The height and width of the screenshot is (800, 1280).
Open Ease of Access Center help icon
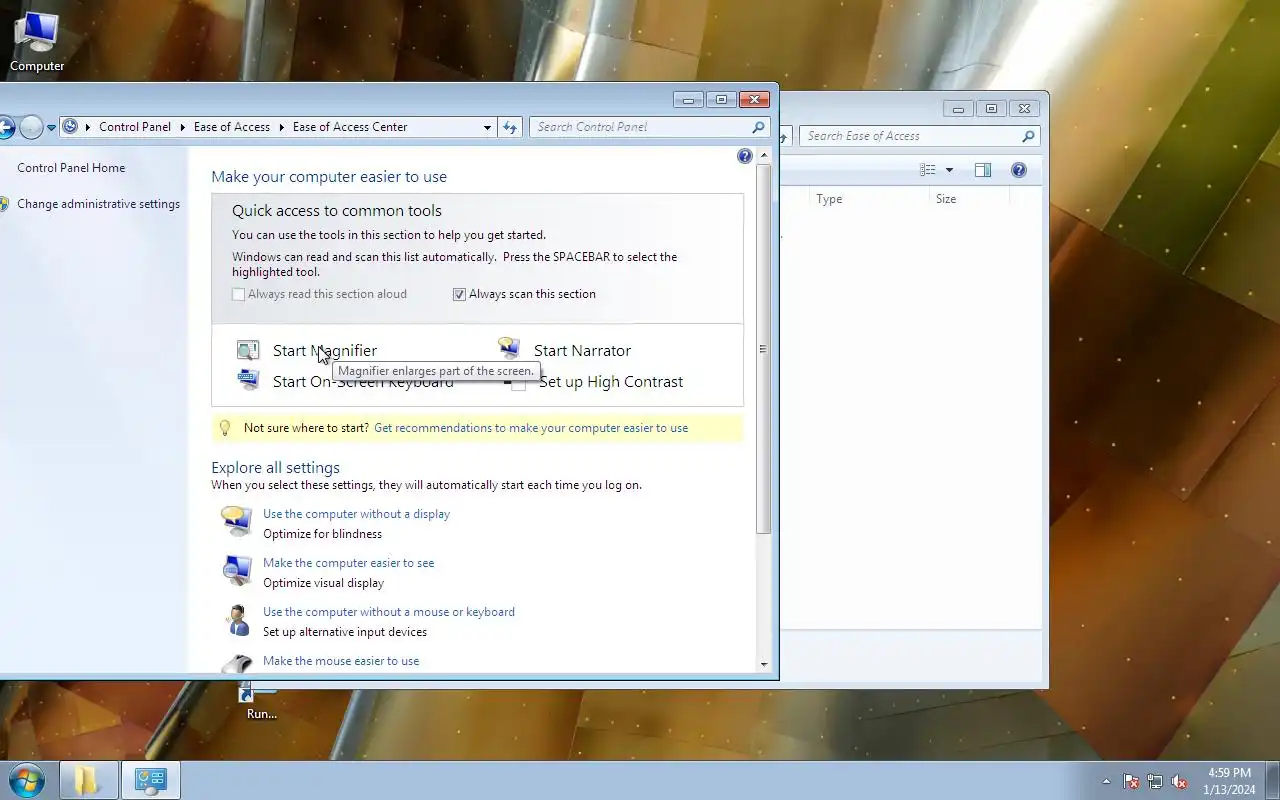pyautogui.click(x=744, y=156)
